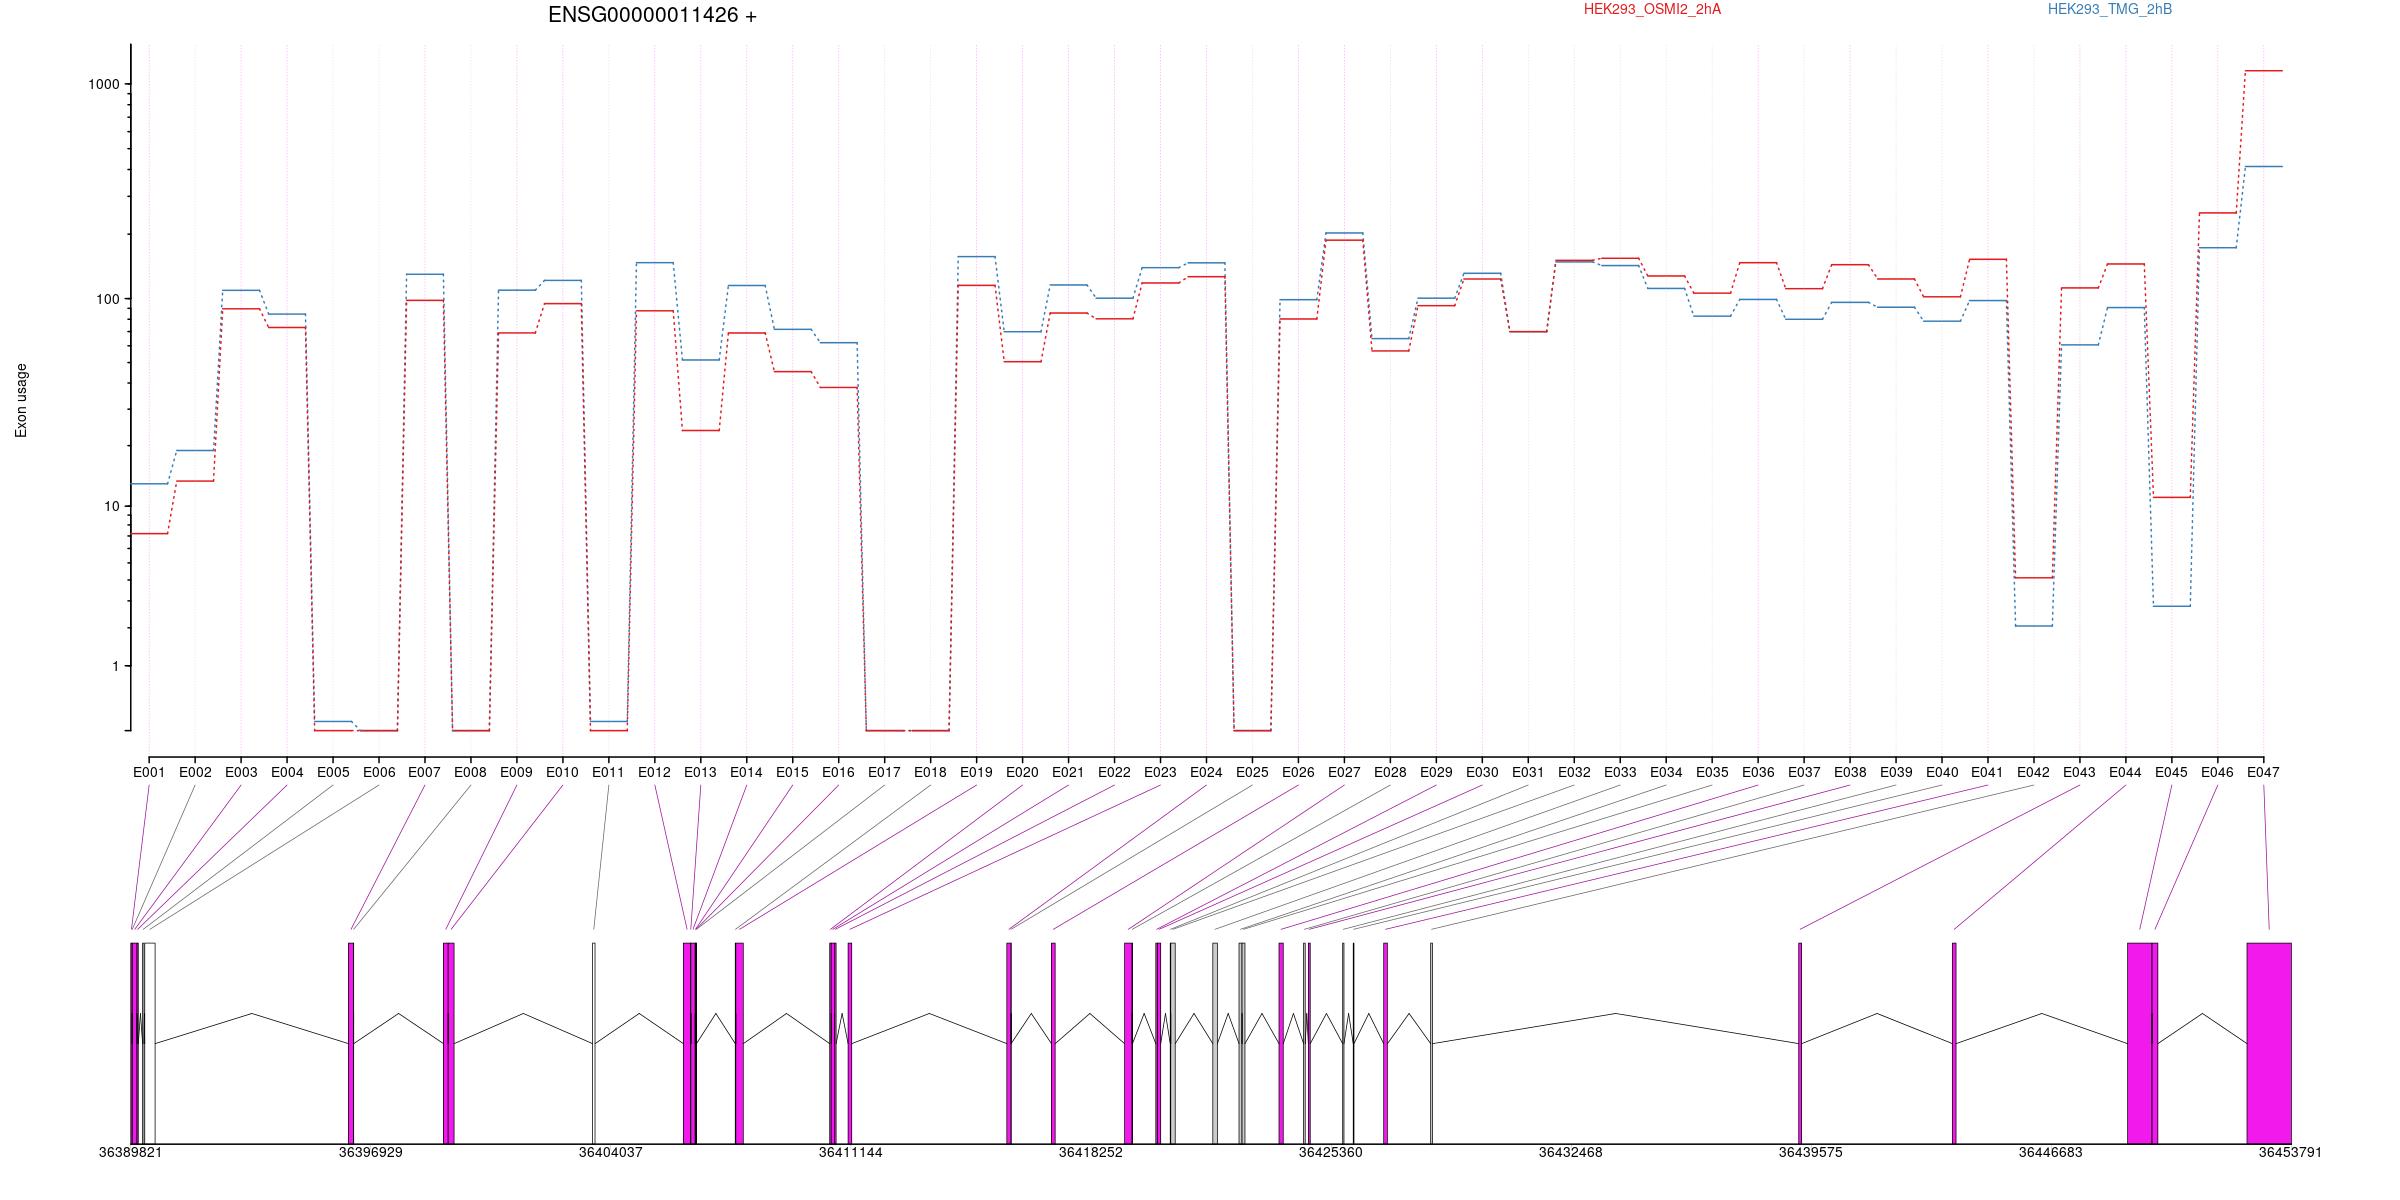
Task: Click the 10 y-axis tick label
Action: [x=112, y=506]
